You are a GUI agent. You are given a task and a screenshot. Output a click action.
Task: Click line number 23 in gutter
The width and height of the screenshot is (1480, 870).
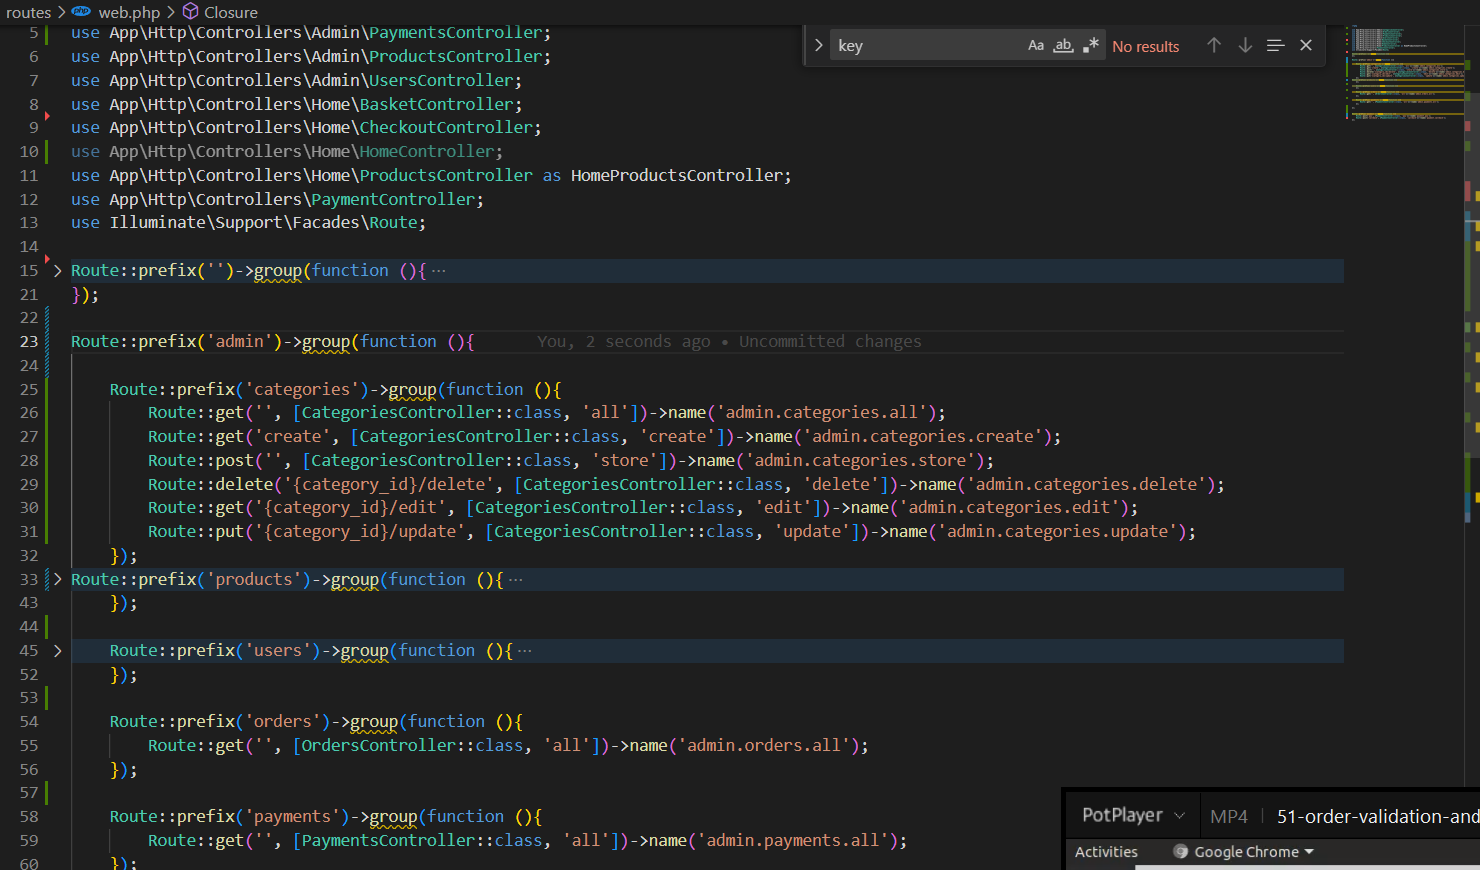click(x=29, y=342)
